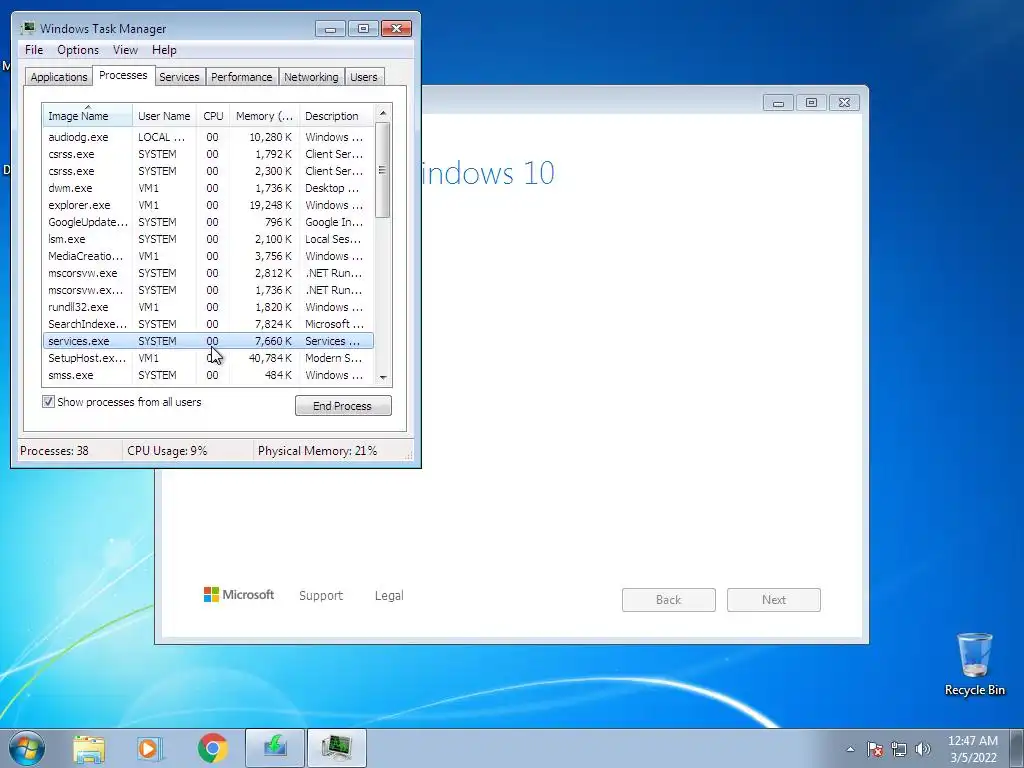Close the Windows 10 Setup window
The width and height of the screenshot is (1024, 768).
[844, 103]
